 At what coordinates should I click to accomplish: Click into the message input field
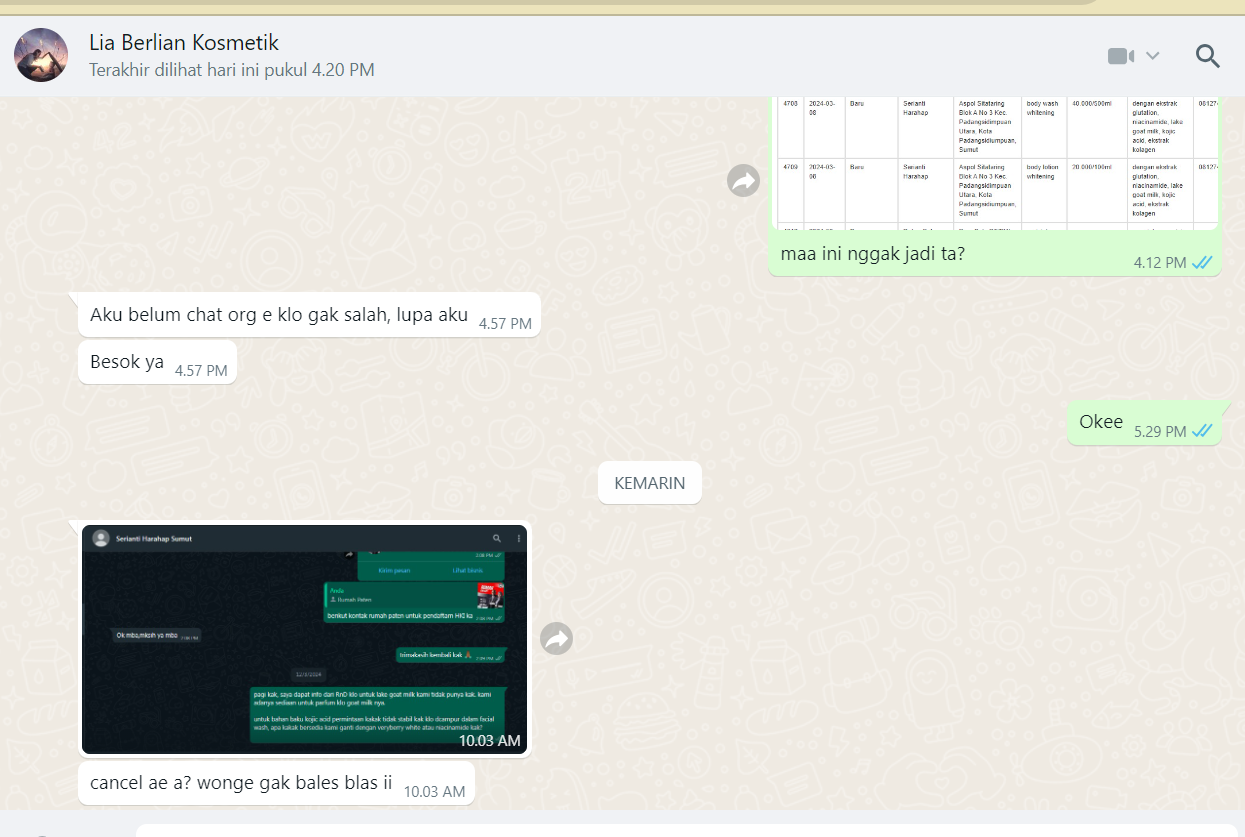point(685,830)
